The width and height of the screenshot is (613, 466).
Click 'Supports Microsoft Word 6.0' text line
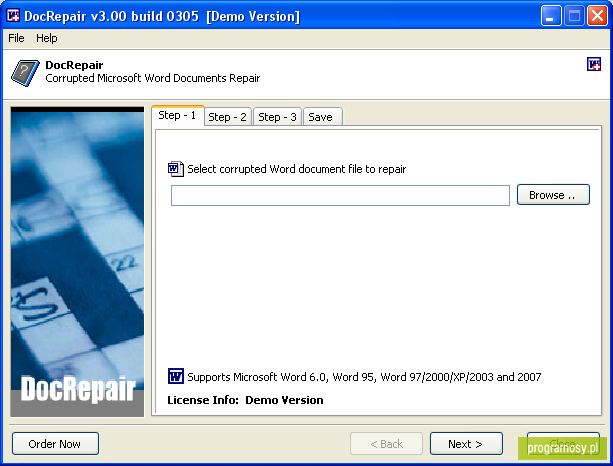[x=364, y=377]
